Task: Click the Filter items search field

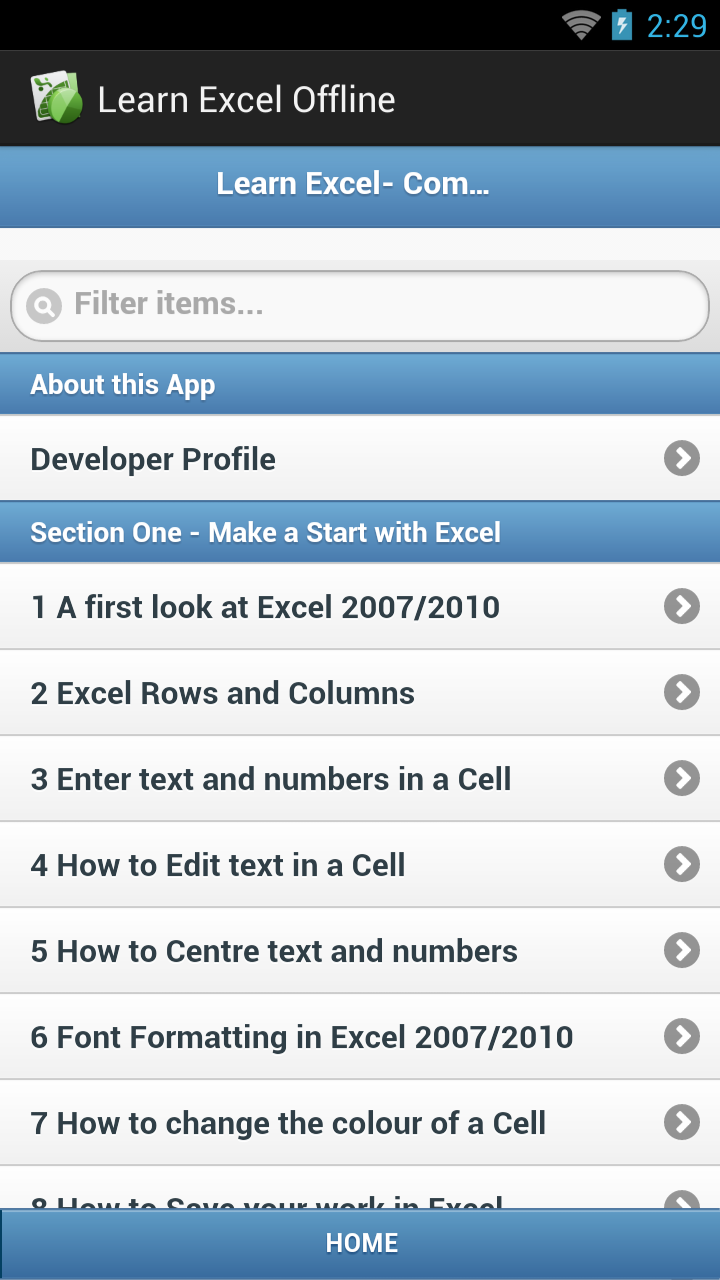Action: coord(380,304)
